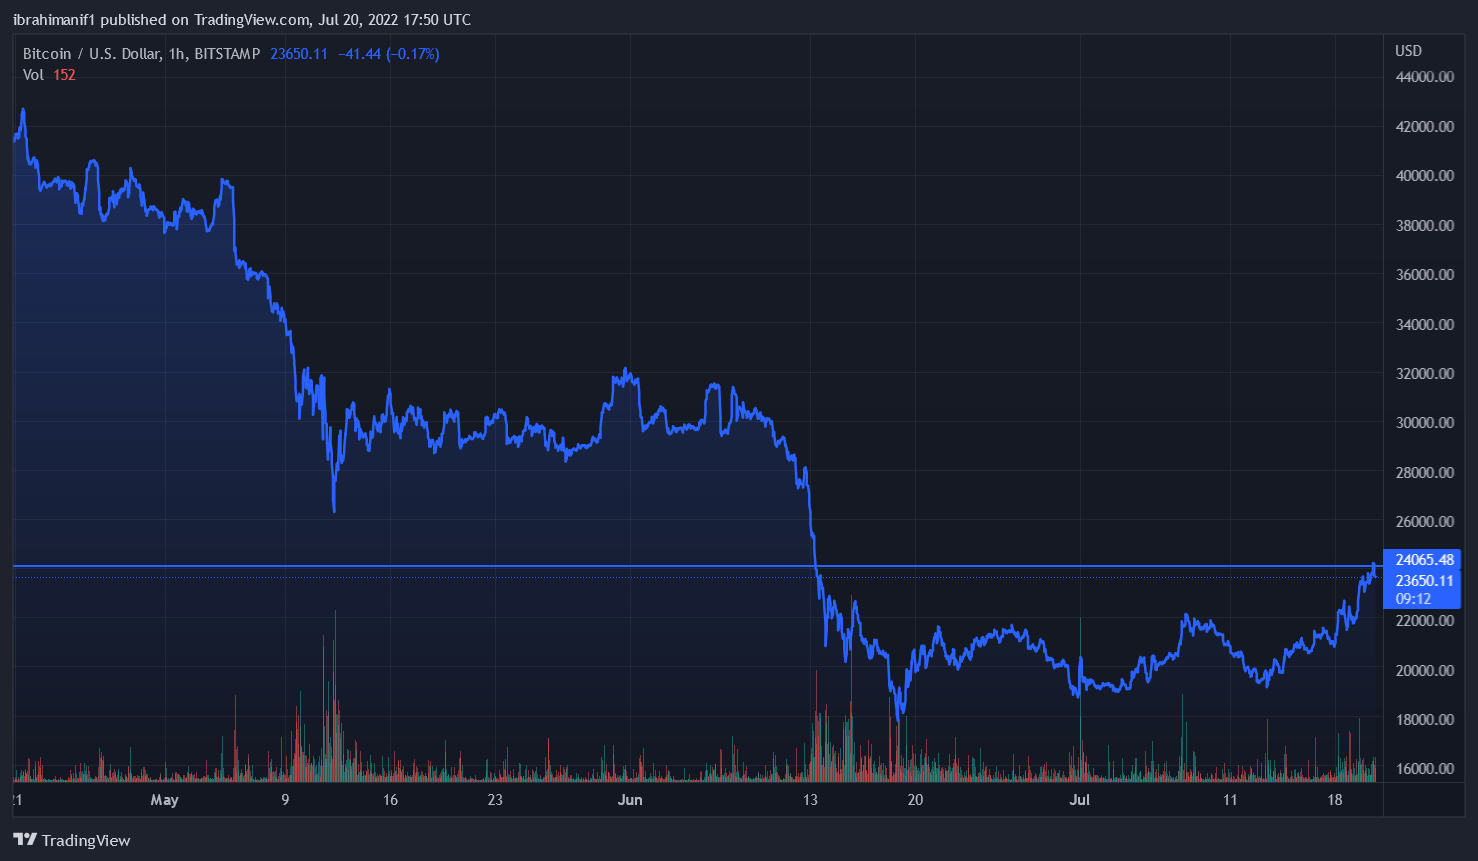Click the TradingView logo at the bottom
Image resolution: width=1478 pixels, height=861 pixels.
point(72,840)
